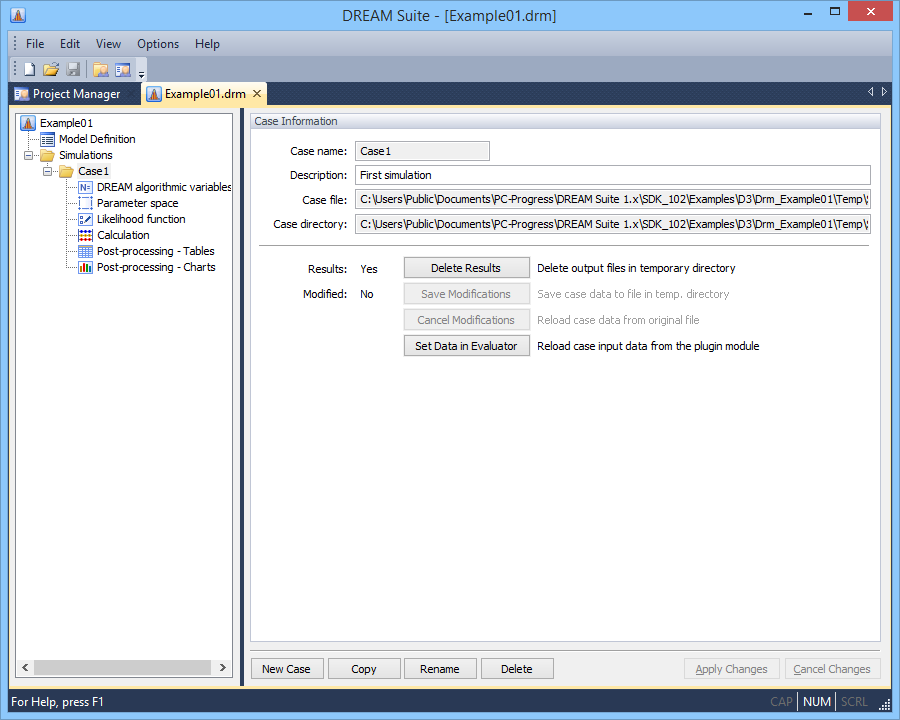Open the Help menu
The width and height of the screenshot is (900, 720).
coord(207,44)
